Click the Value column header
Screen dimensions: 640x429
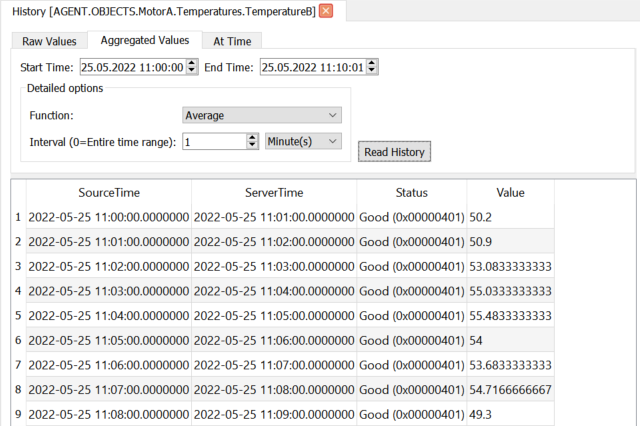tap(510, 193)
